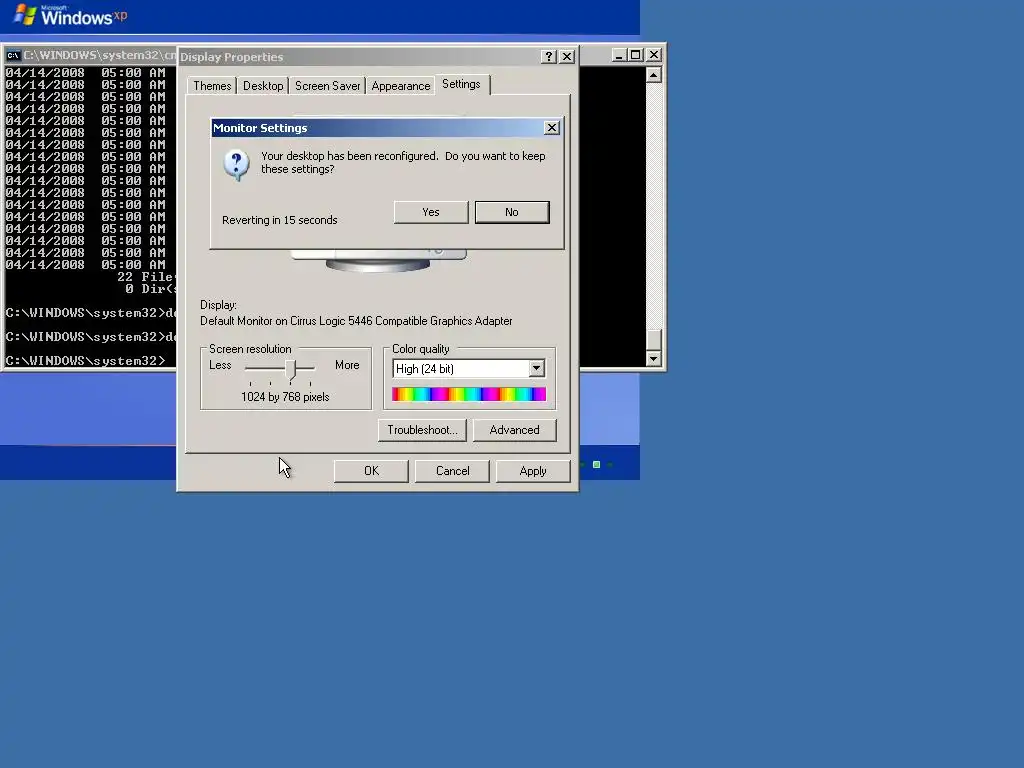Close the Display Properties window

567,57
